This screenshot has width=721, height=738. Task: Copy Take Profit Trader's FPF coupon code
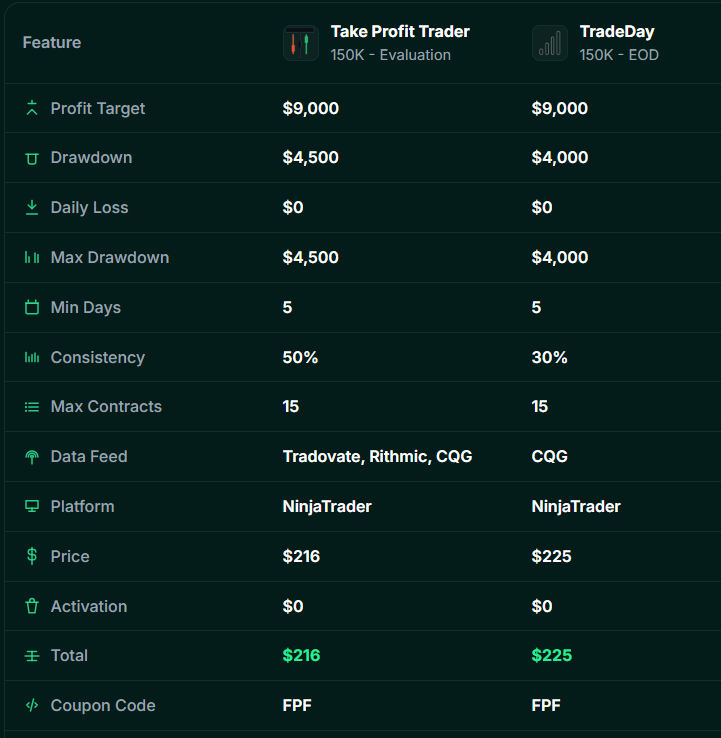[297, 706]
